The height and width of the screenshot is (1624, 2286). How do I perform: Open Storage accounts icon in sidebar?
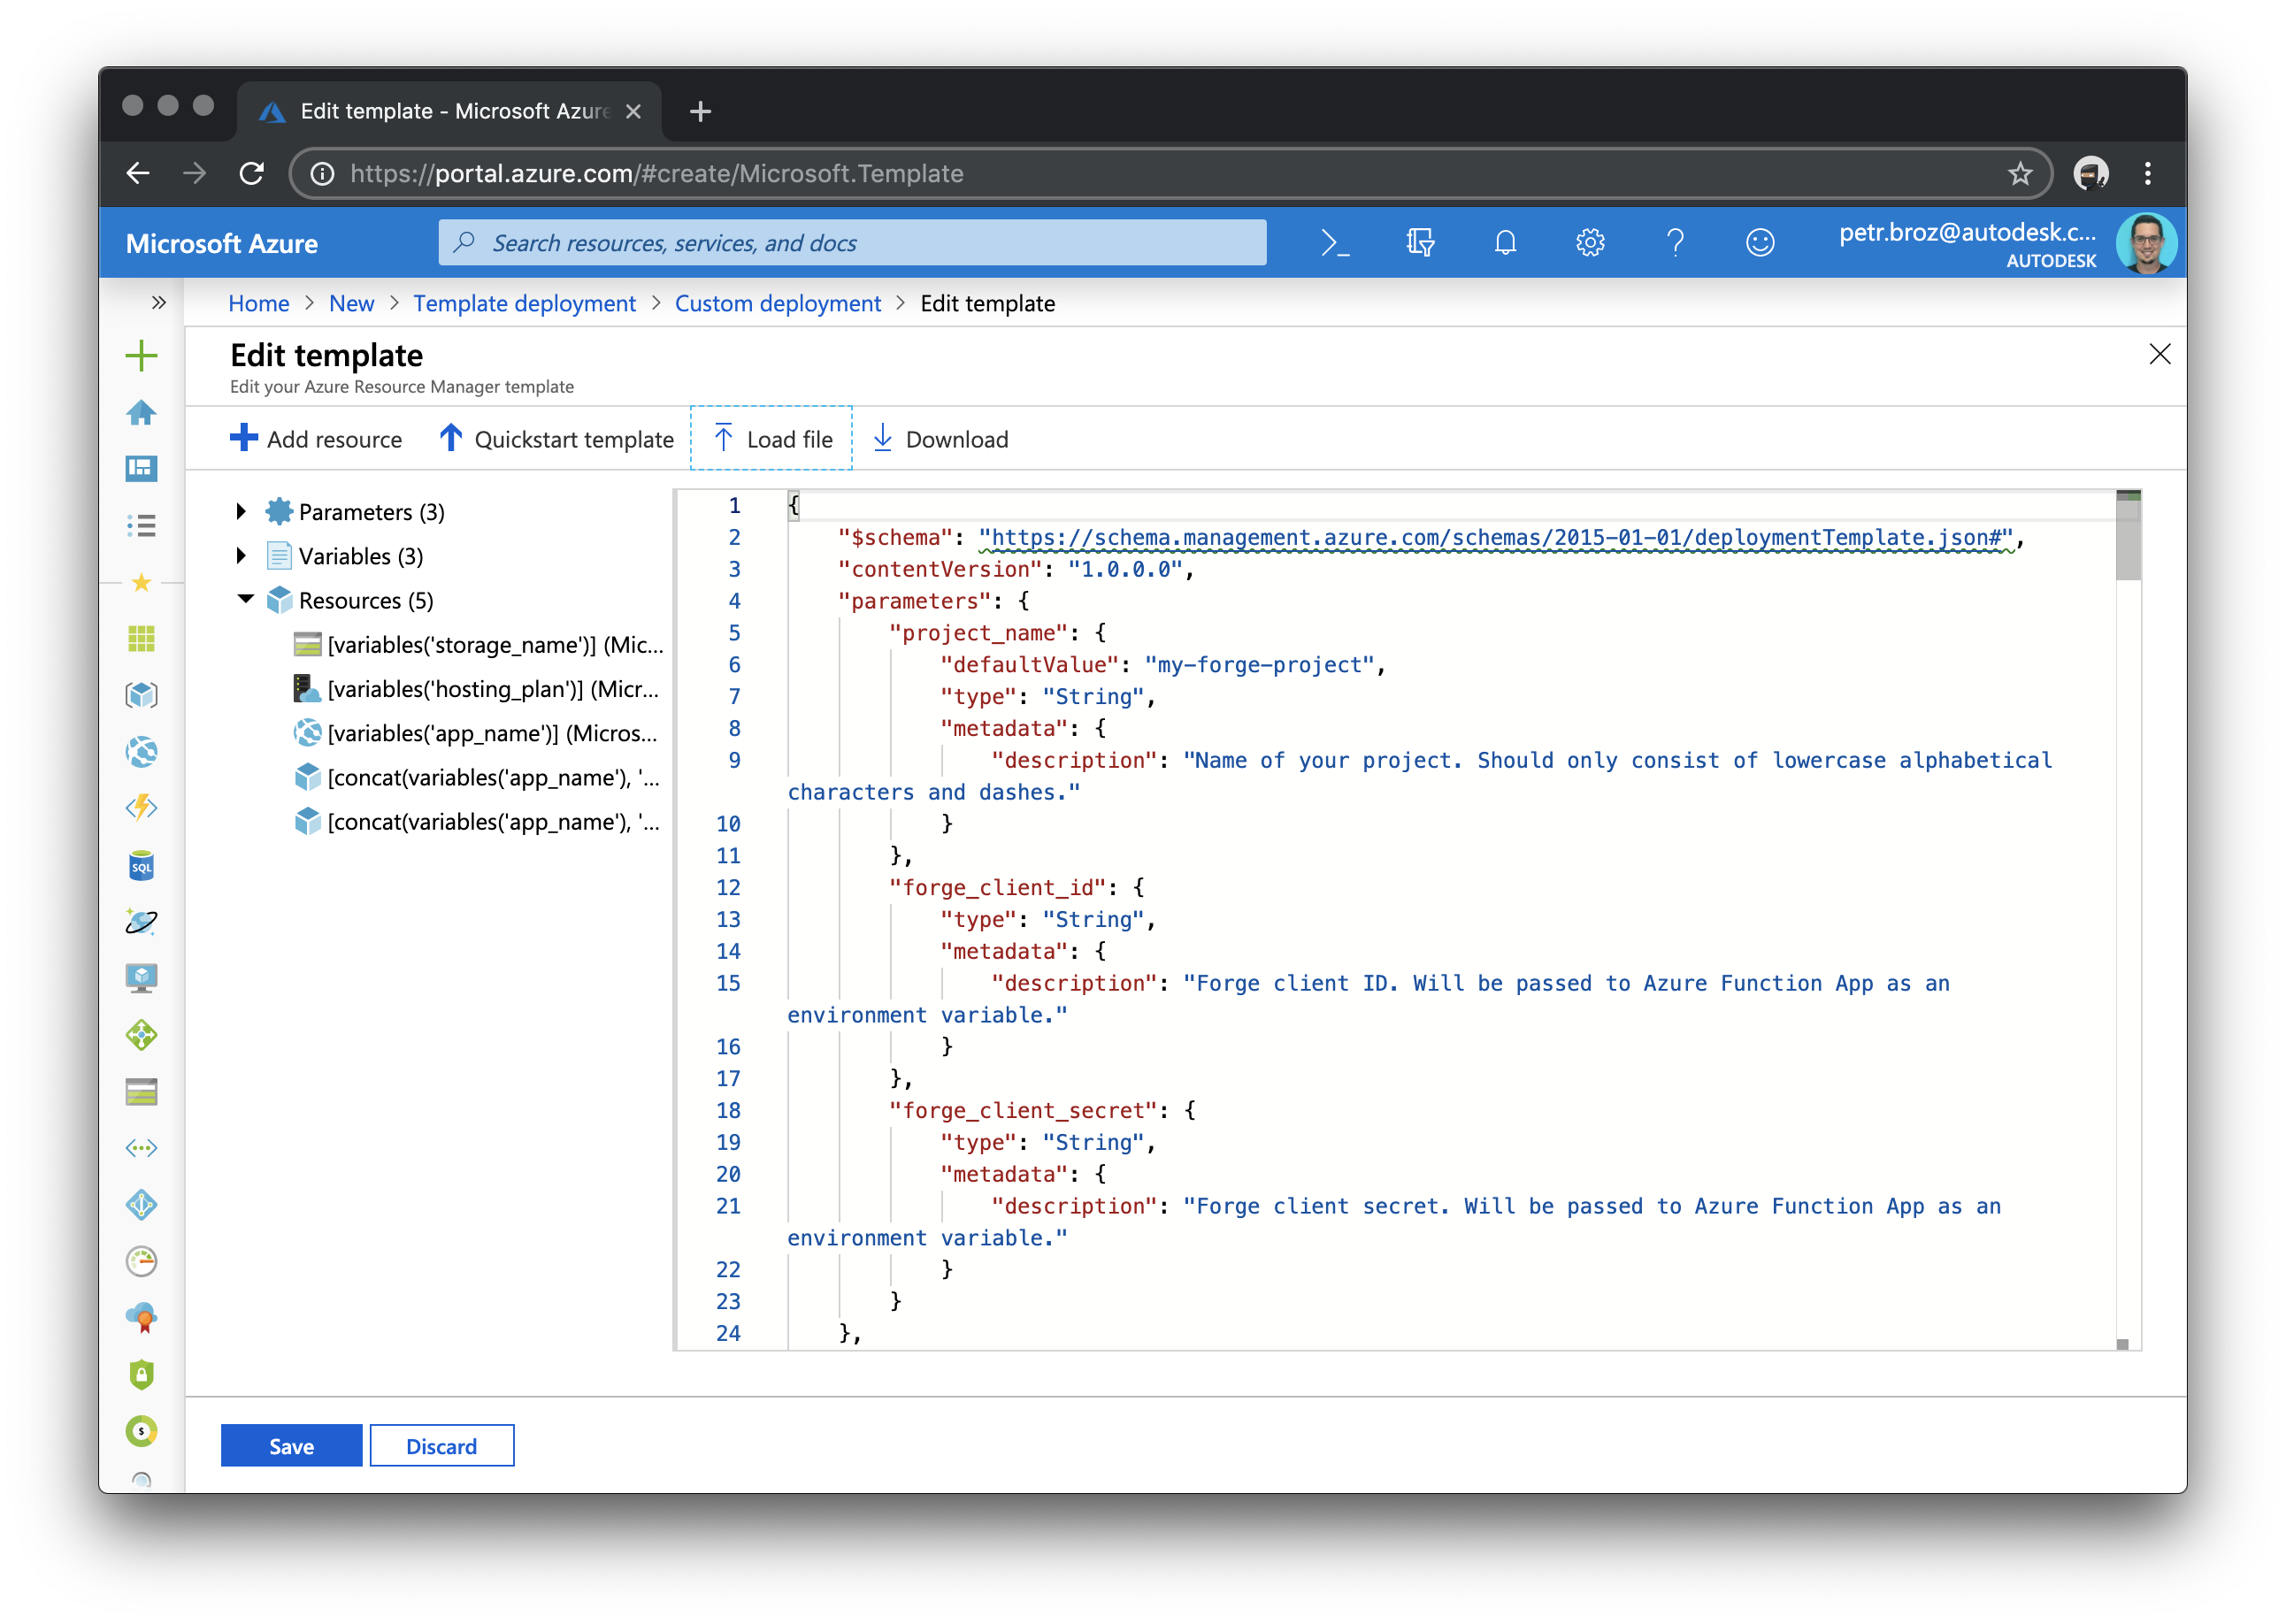click(x=142, y=1092)
